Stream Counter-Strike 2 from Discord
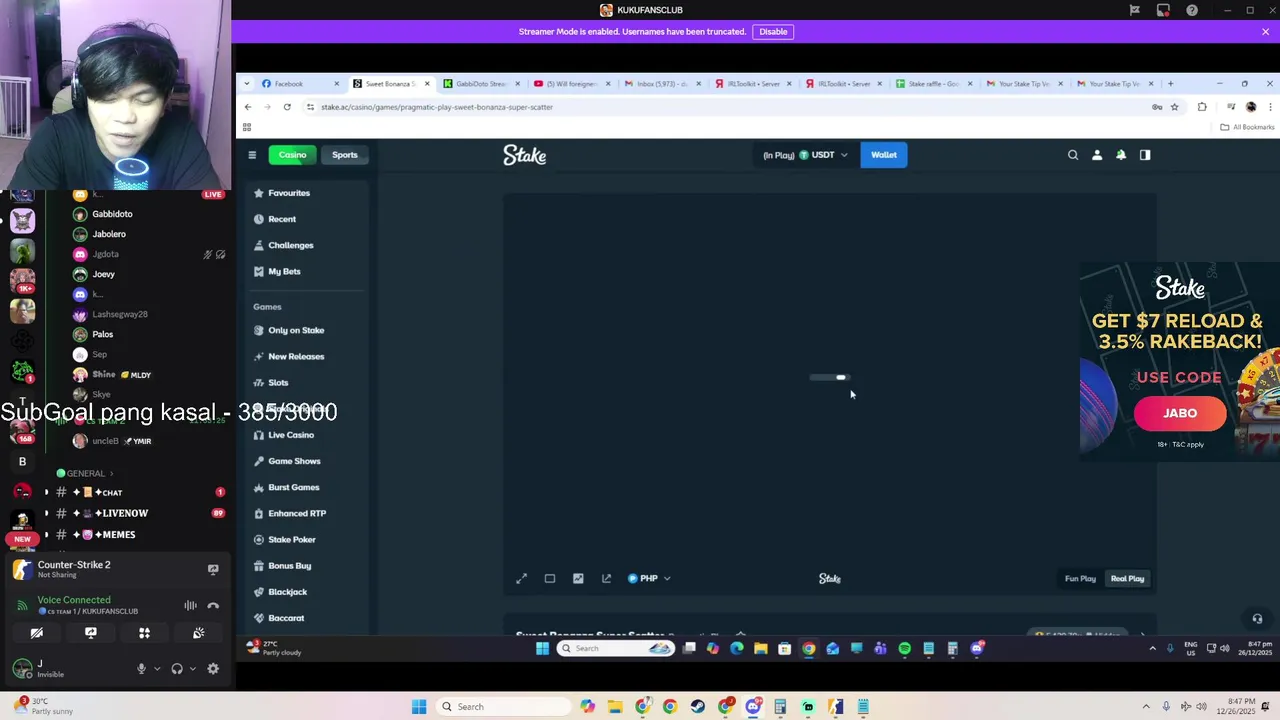The image size is (1280, 720). pos(213,569)
